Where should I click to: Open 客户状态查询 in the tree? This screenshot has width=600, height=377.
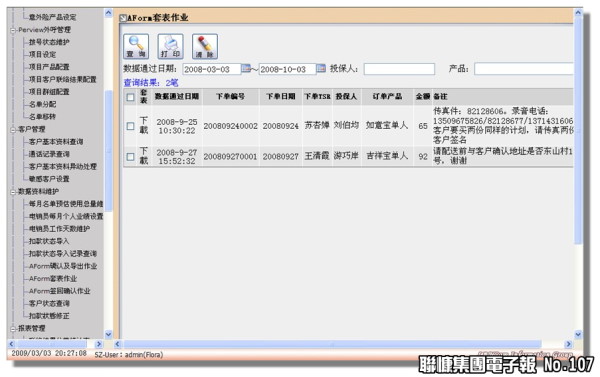tap(49, 303)
